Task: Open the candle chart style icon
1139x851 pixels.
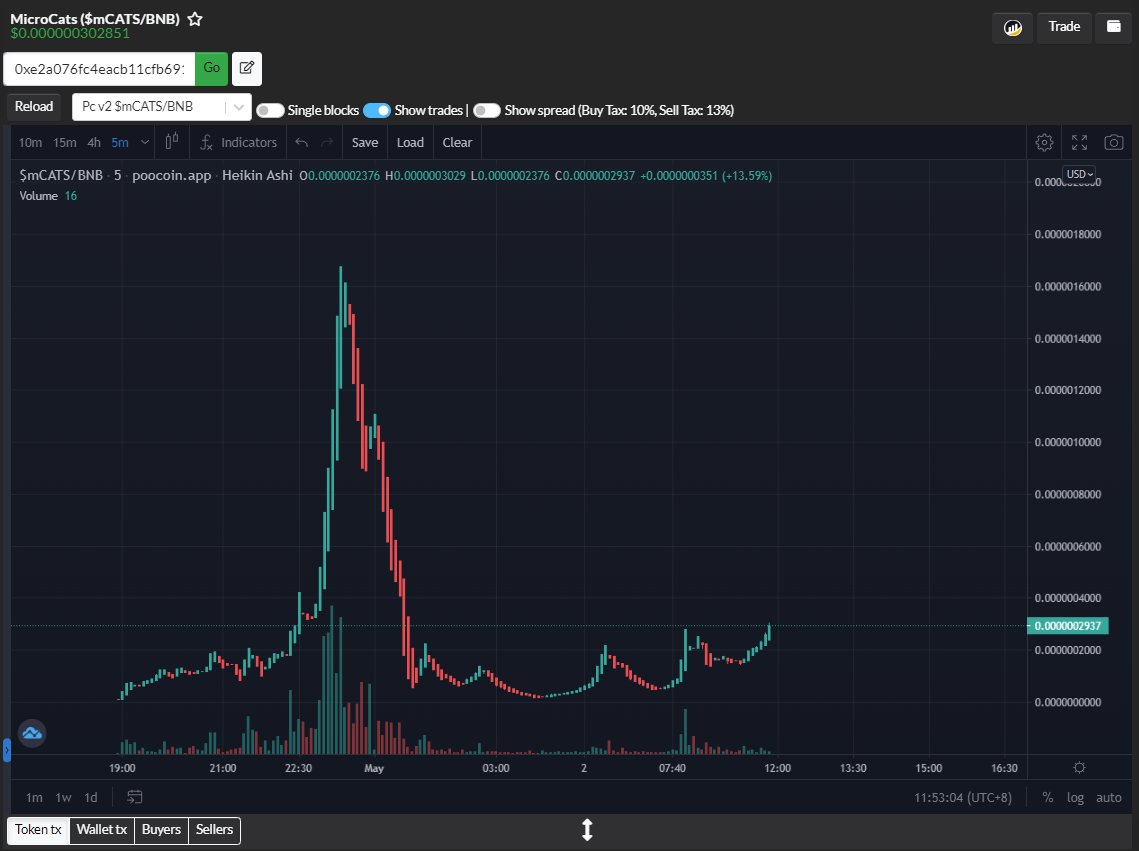Action: [x=171, y=142]
